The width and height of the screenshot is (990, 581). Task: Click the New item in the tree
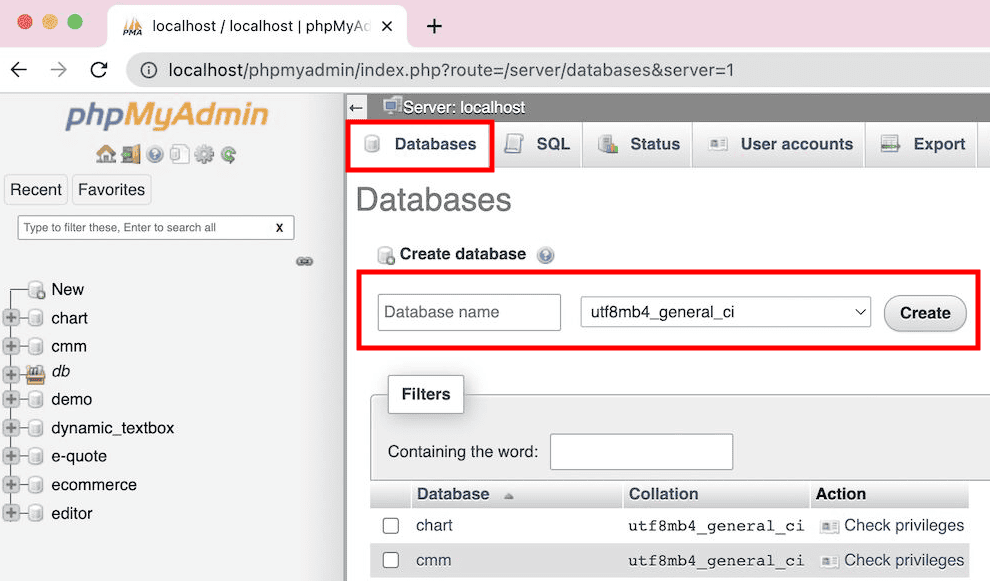coord(68,289)
